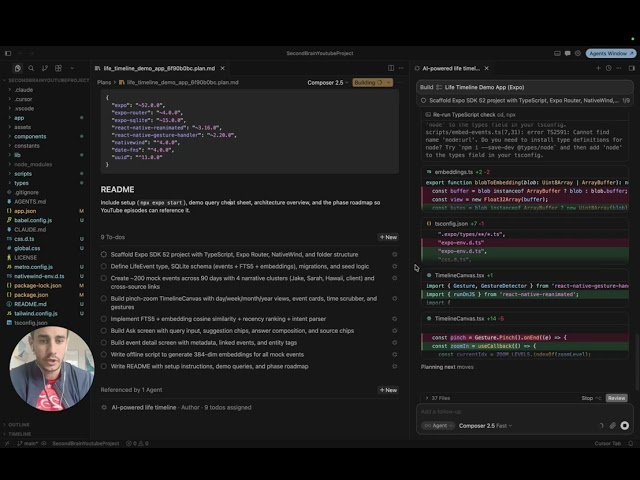Focus the Add a follow-up input
Viewport: 640px width, 480px height.
click(x=524, y=411)
